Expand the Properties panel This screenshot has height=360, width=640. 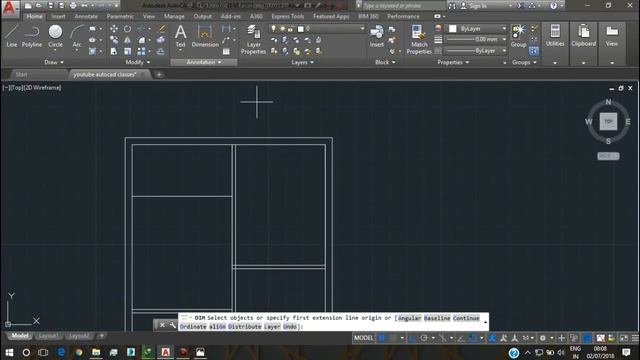tap(453, 62)
